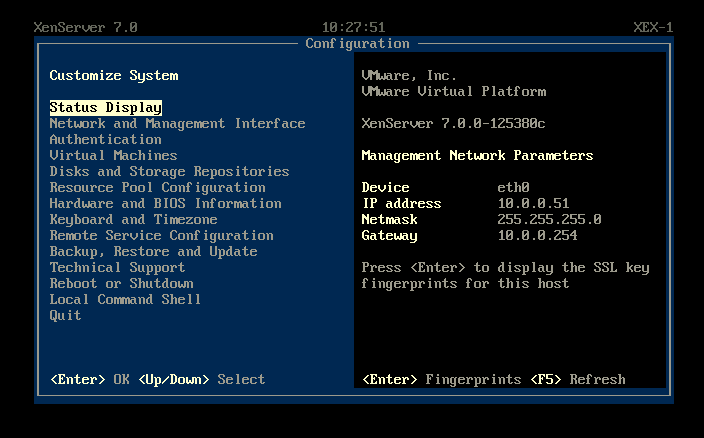The width and height of the screenshot is (704, 438).
Task: Click the Configuration window title
Action: coord(357,44)
